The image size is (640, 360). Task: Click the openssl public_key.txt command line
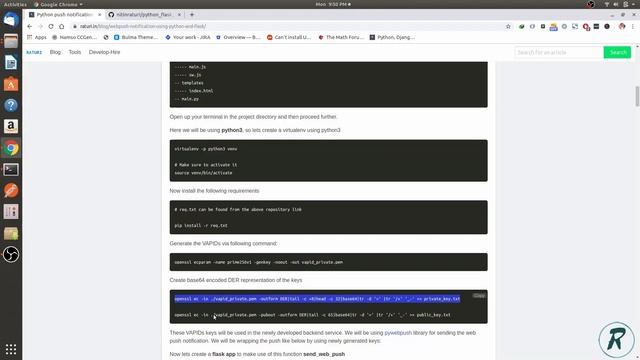(x=312, y=315)
